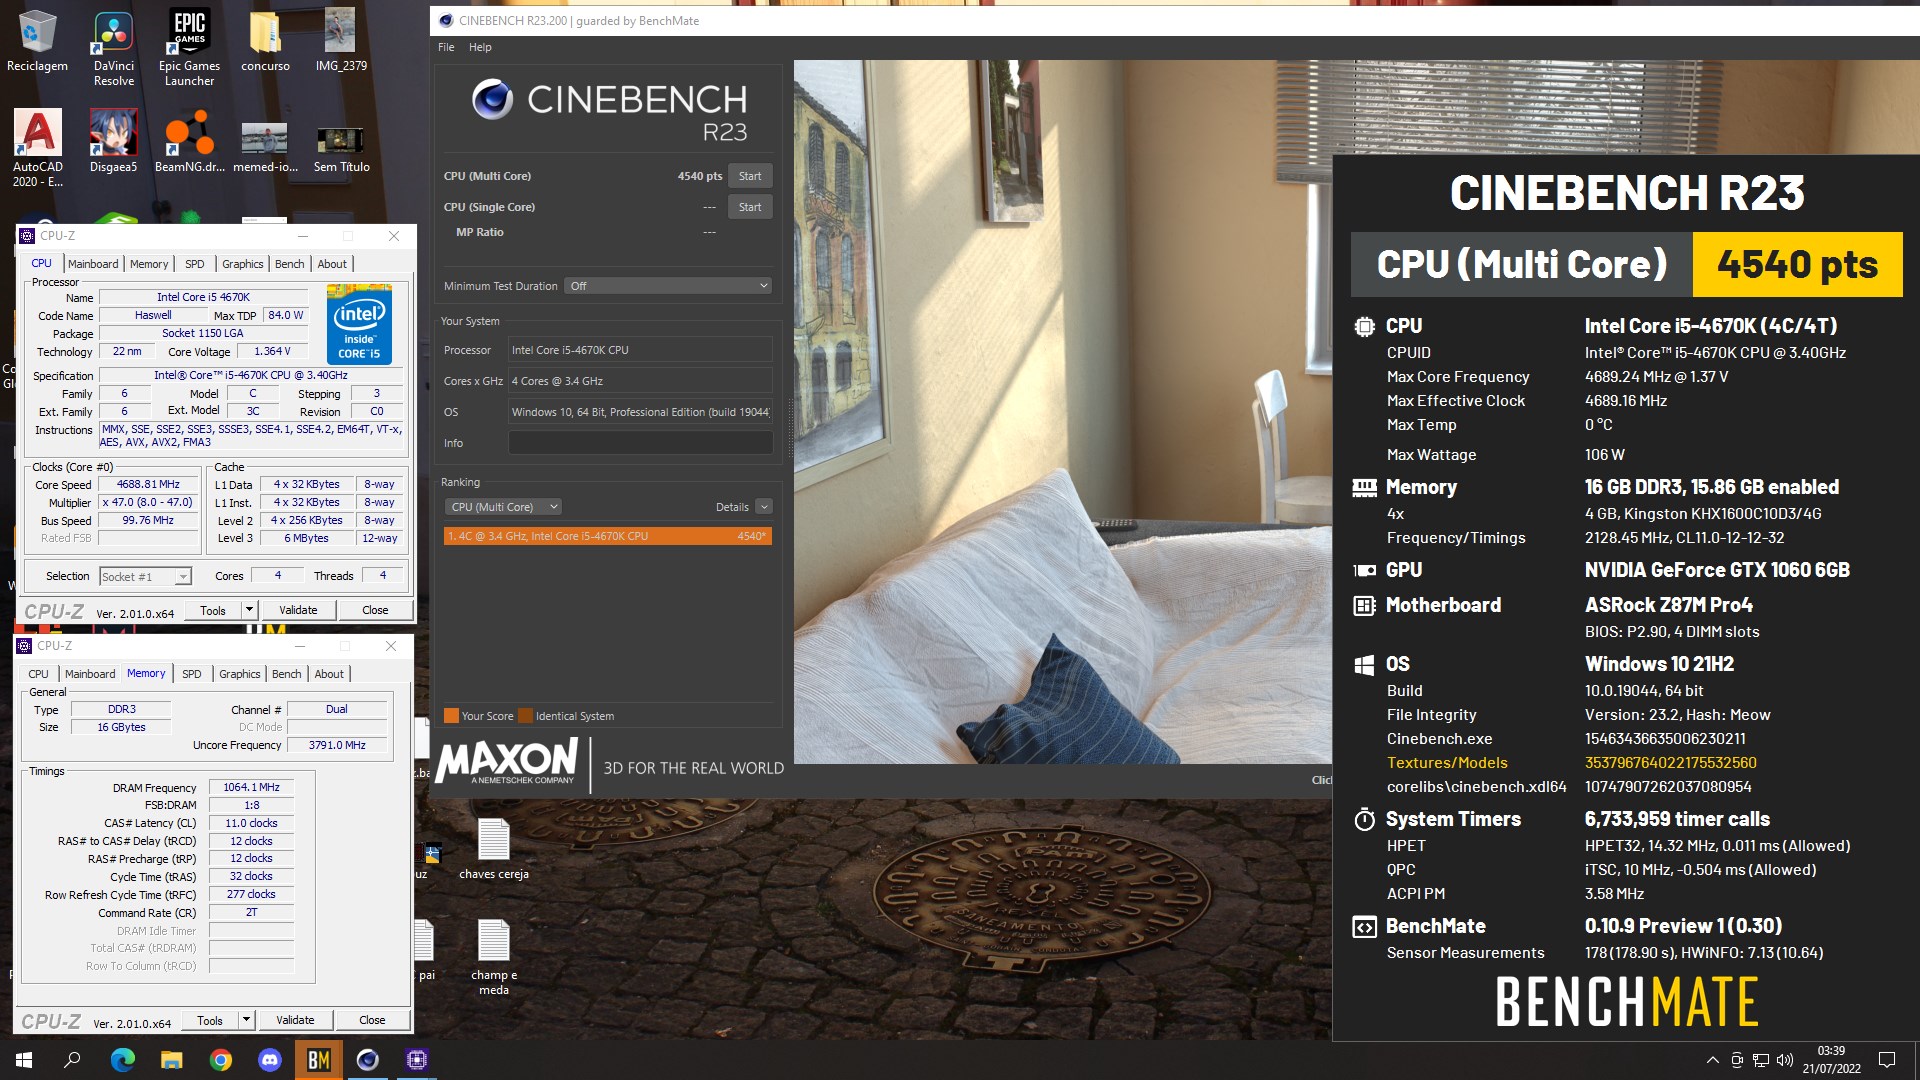
Task: Open Tools dropdown arrow in upper CPU-Z
Action: pyautogui.click(x=250, y=610)
